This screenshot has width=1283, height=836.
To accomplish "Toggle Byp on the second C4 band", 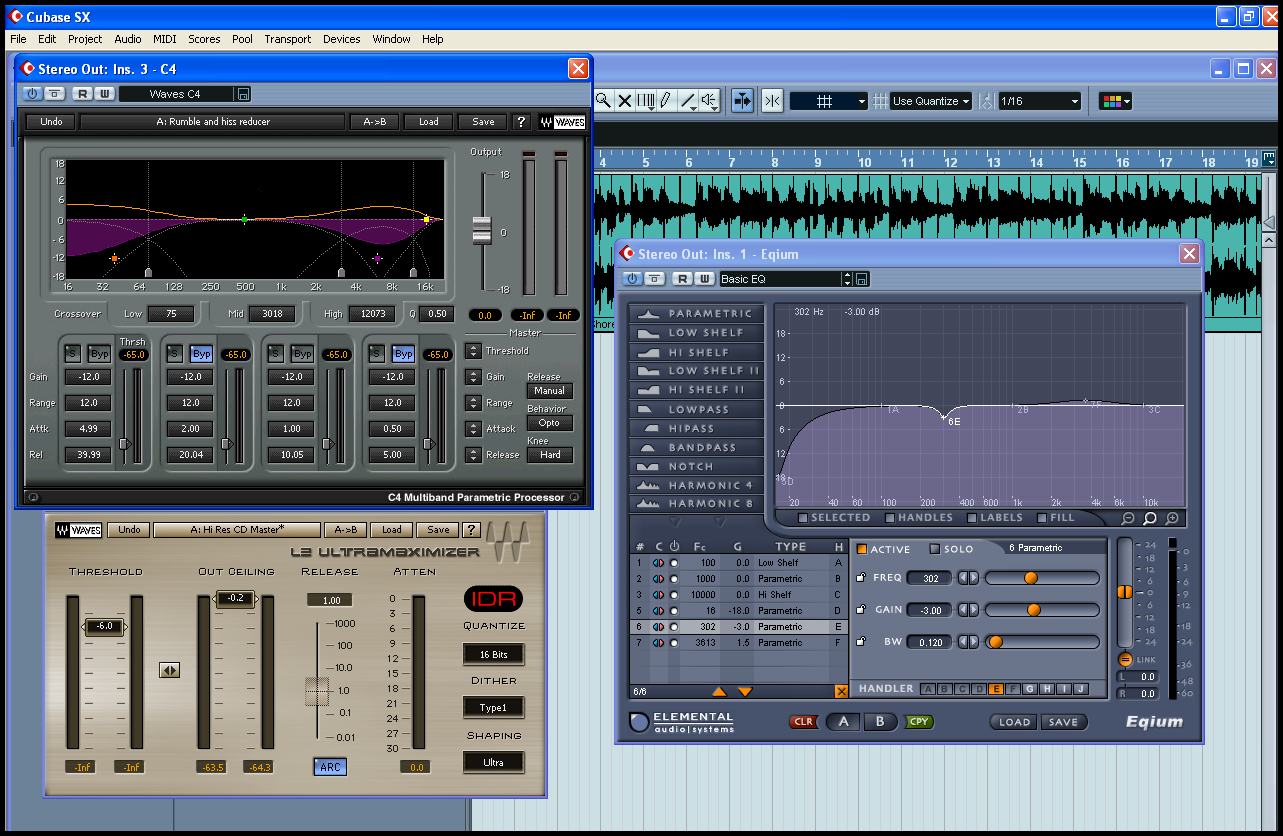I will (x=201, y=354).
